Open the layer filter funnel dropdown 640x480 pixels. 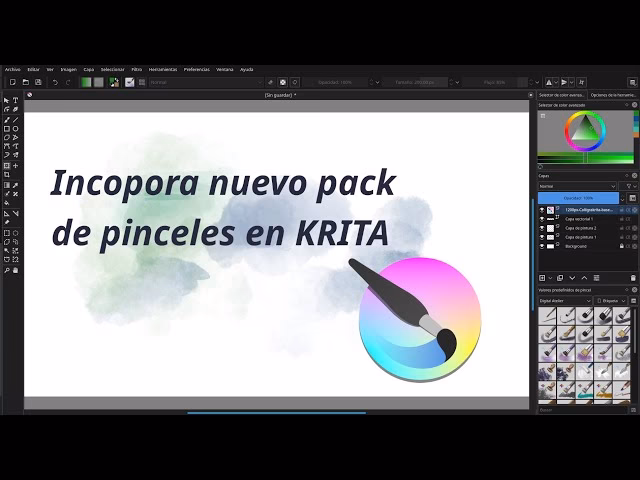629,186
